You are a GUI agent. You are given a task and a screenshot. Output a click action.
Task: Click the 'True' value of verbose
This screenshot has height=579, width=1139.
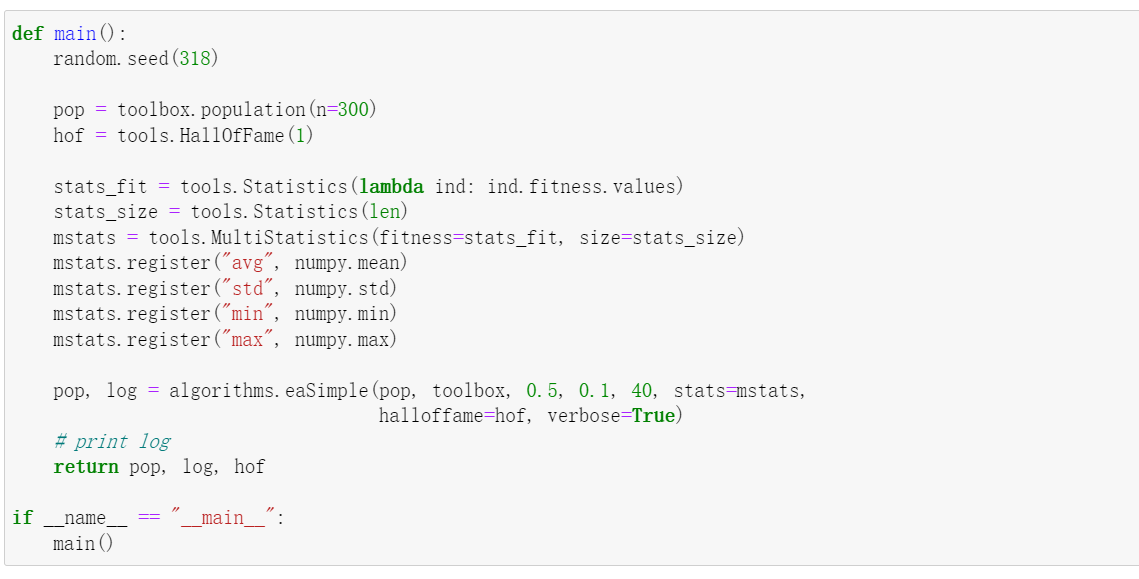(653, 416)
